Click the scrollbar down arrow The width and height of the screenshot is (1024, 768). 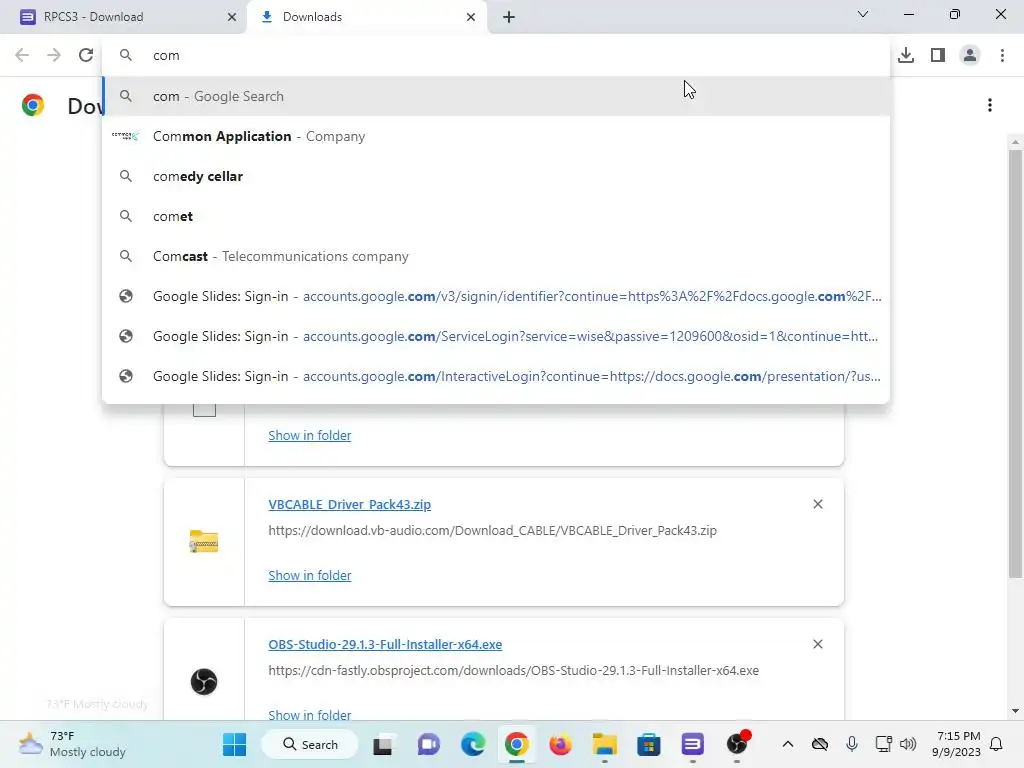click(1015, 711)
